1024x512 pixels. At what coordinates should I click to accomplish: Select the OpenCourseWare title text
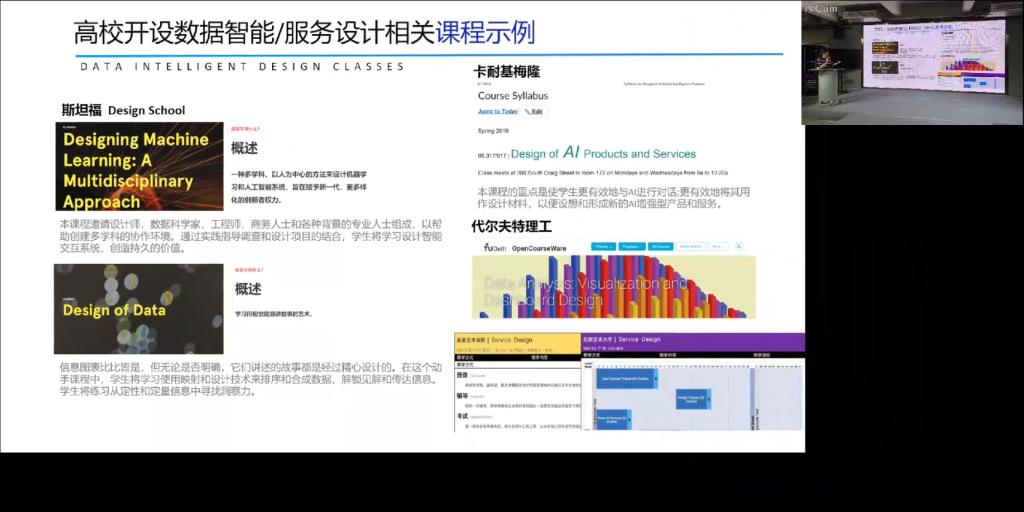pyautogui.click(x=539, y=248)
